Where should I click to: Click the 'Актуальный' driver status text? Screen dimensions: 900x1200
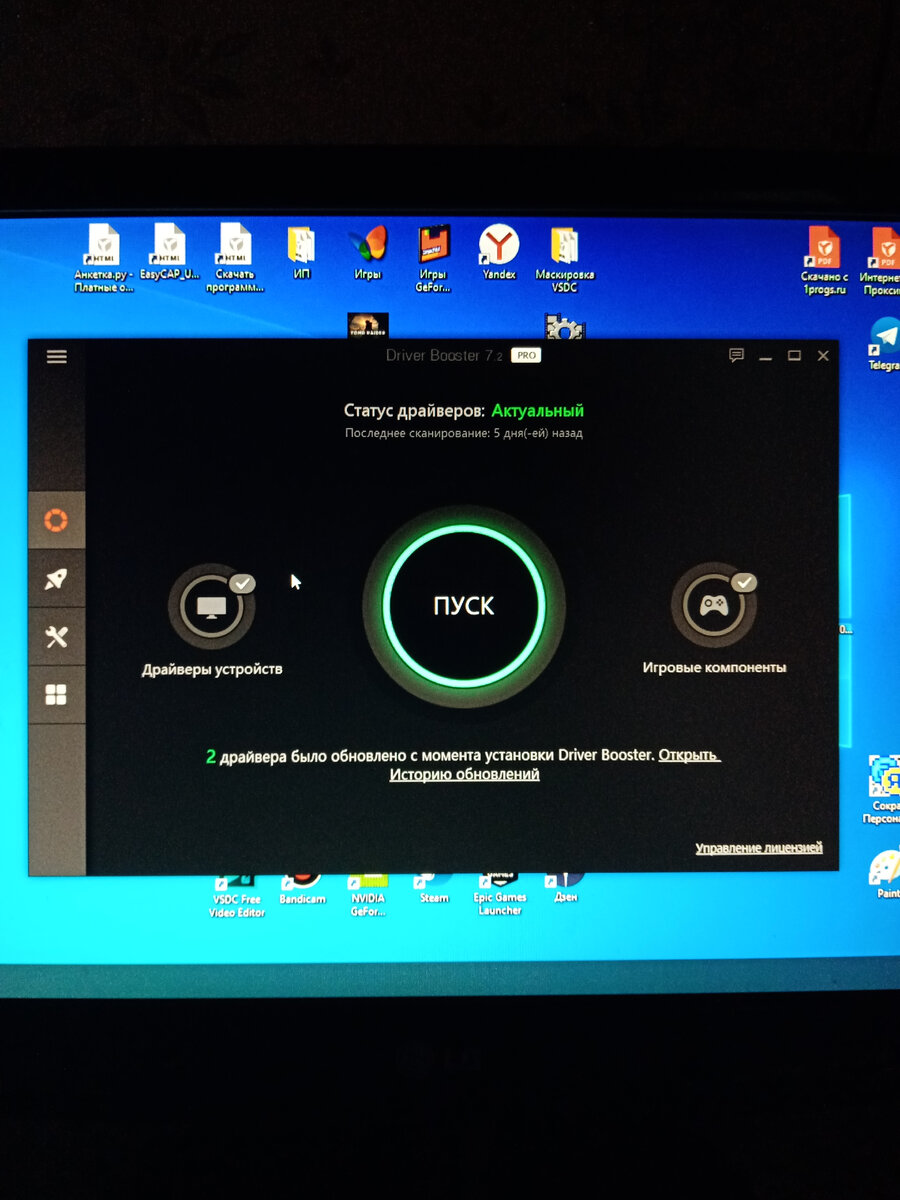(x=538, y=410)
